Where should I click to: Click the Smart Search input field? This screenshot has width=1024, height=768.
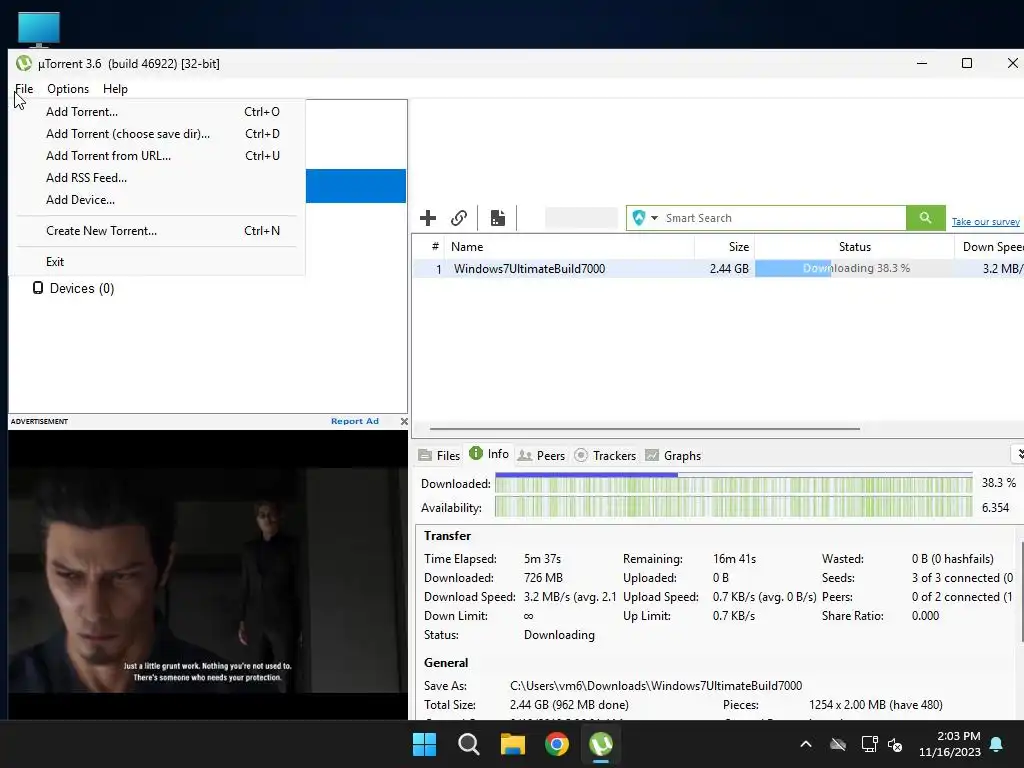[782, 218]
